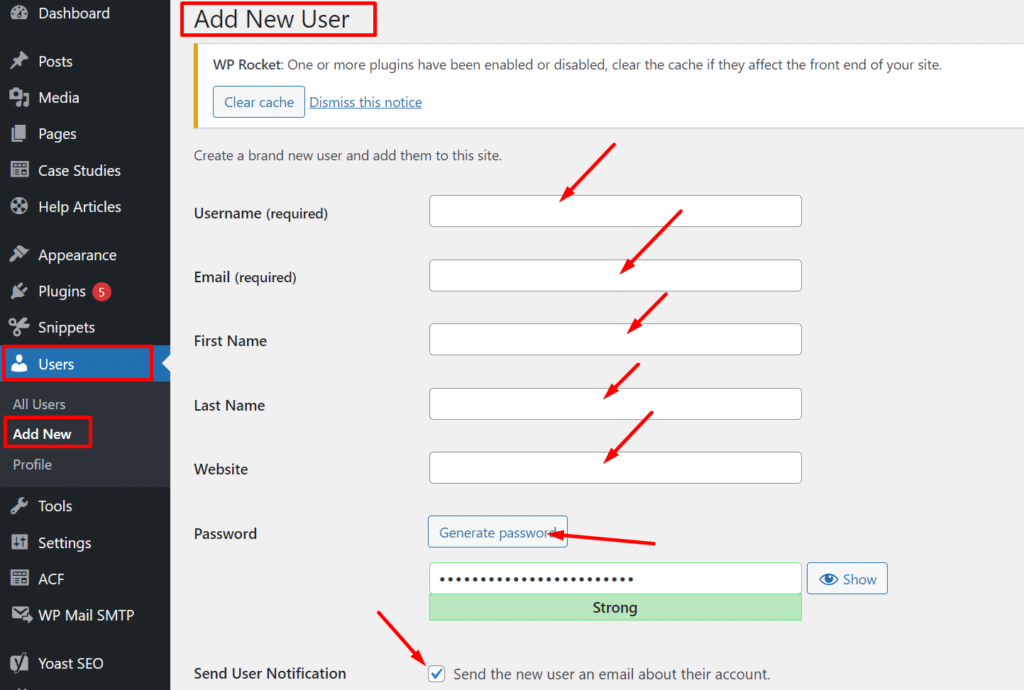Uncheck the Send User Notification checkbox
This screenshot has height=690, width=1024.
[x=436, y=673]
